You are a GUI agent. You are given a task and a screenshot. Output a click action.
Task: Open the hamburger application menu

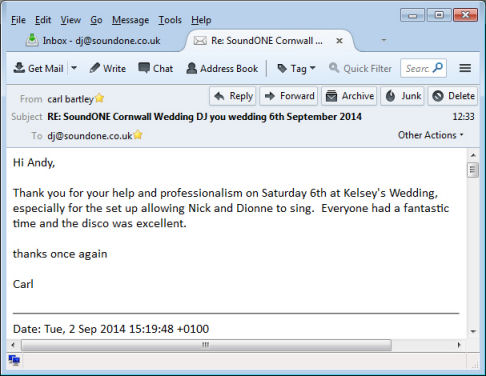click(465, 68)
